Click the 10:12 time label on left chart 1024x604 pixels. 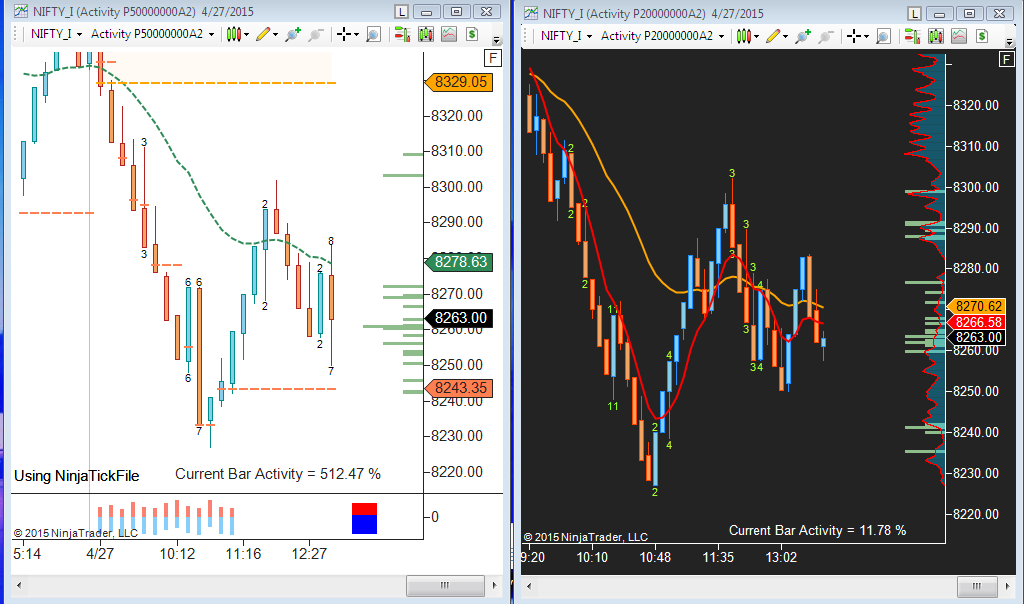click(x=177, y=554)
